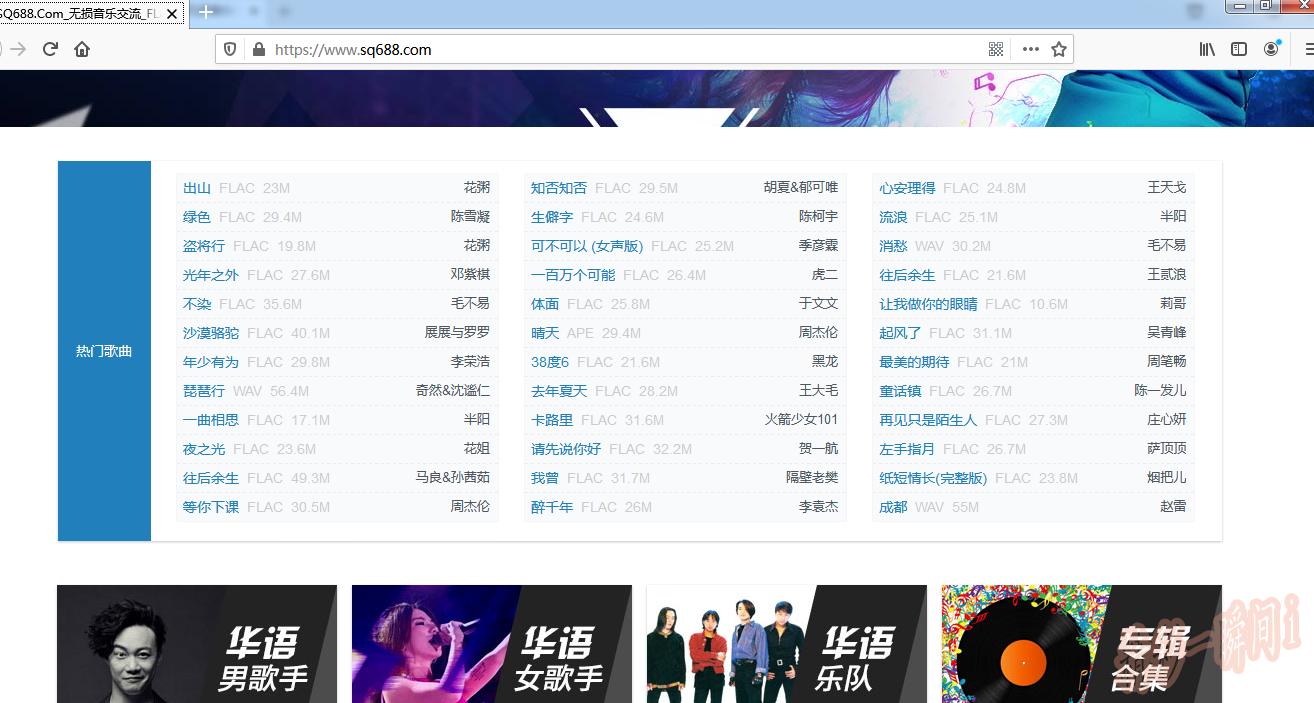Download 出山 by 花粥

[x=198, y=188]
